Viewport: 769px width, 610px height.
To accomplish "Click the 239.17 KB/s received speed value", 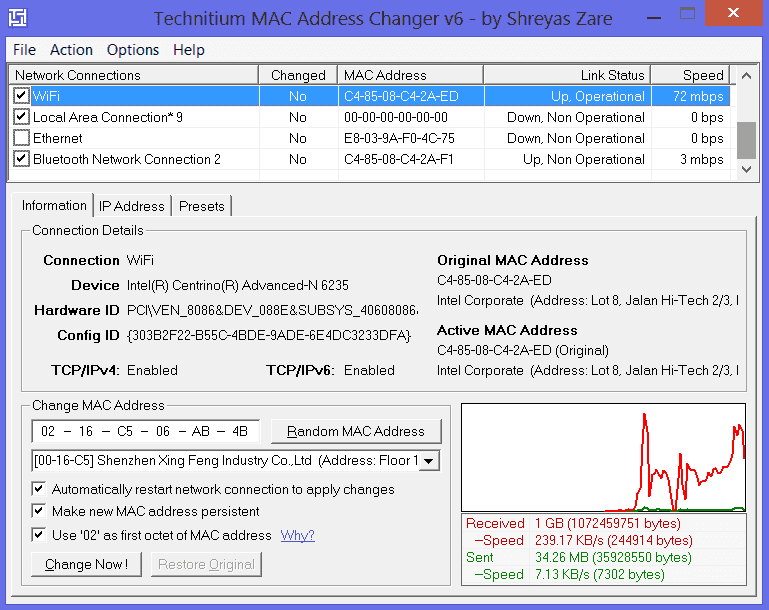I will tap(614, 540).
